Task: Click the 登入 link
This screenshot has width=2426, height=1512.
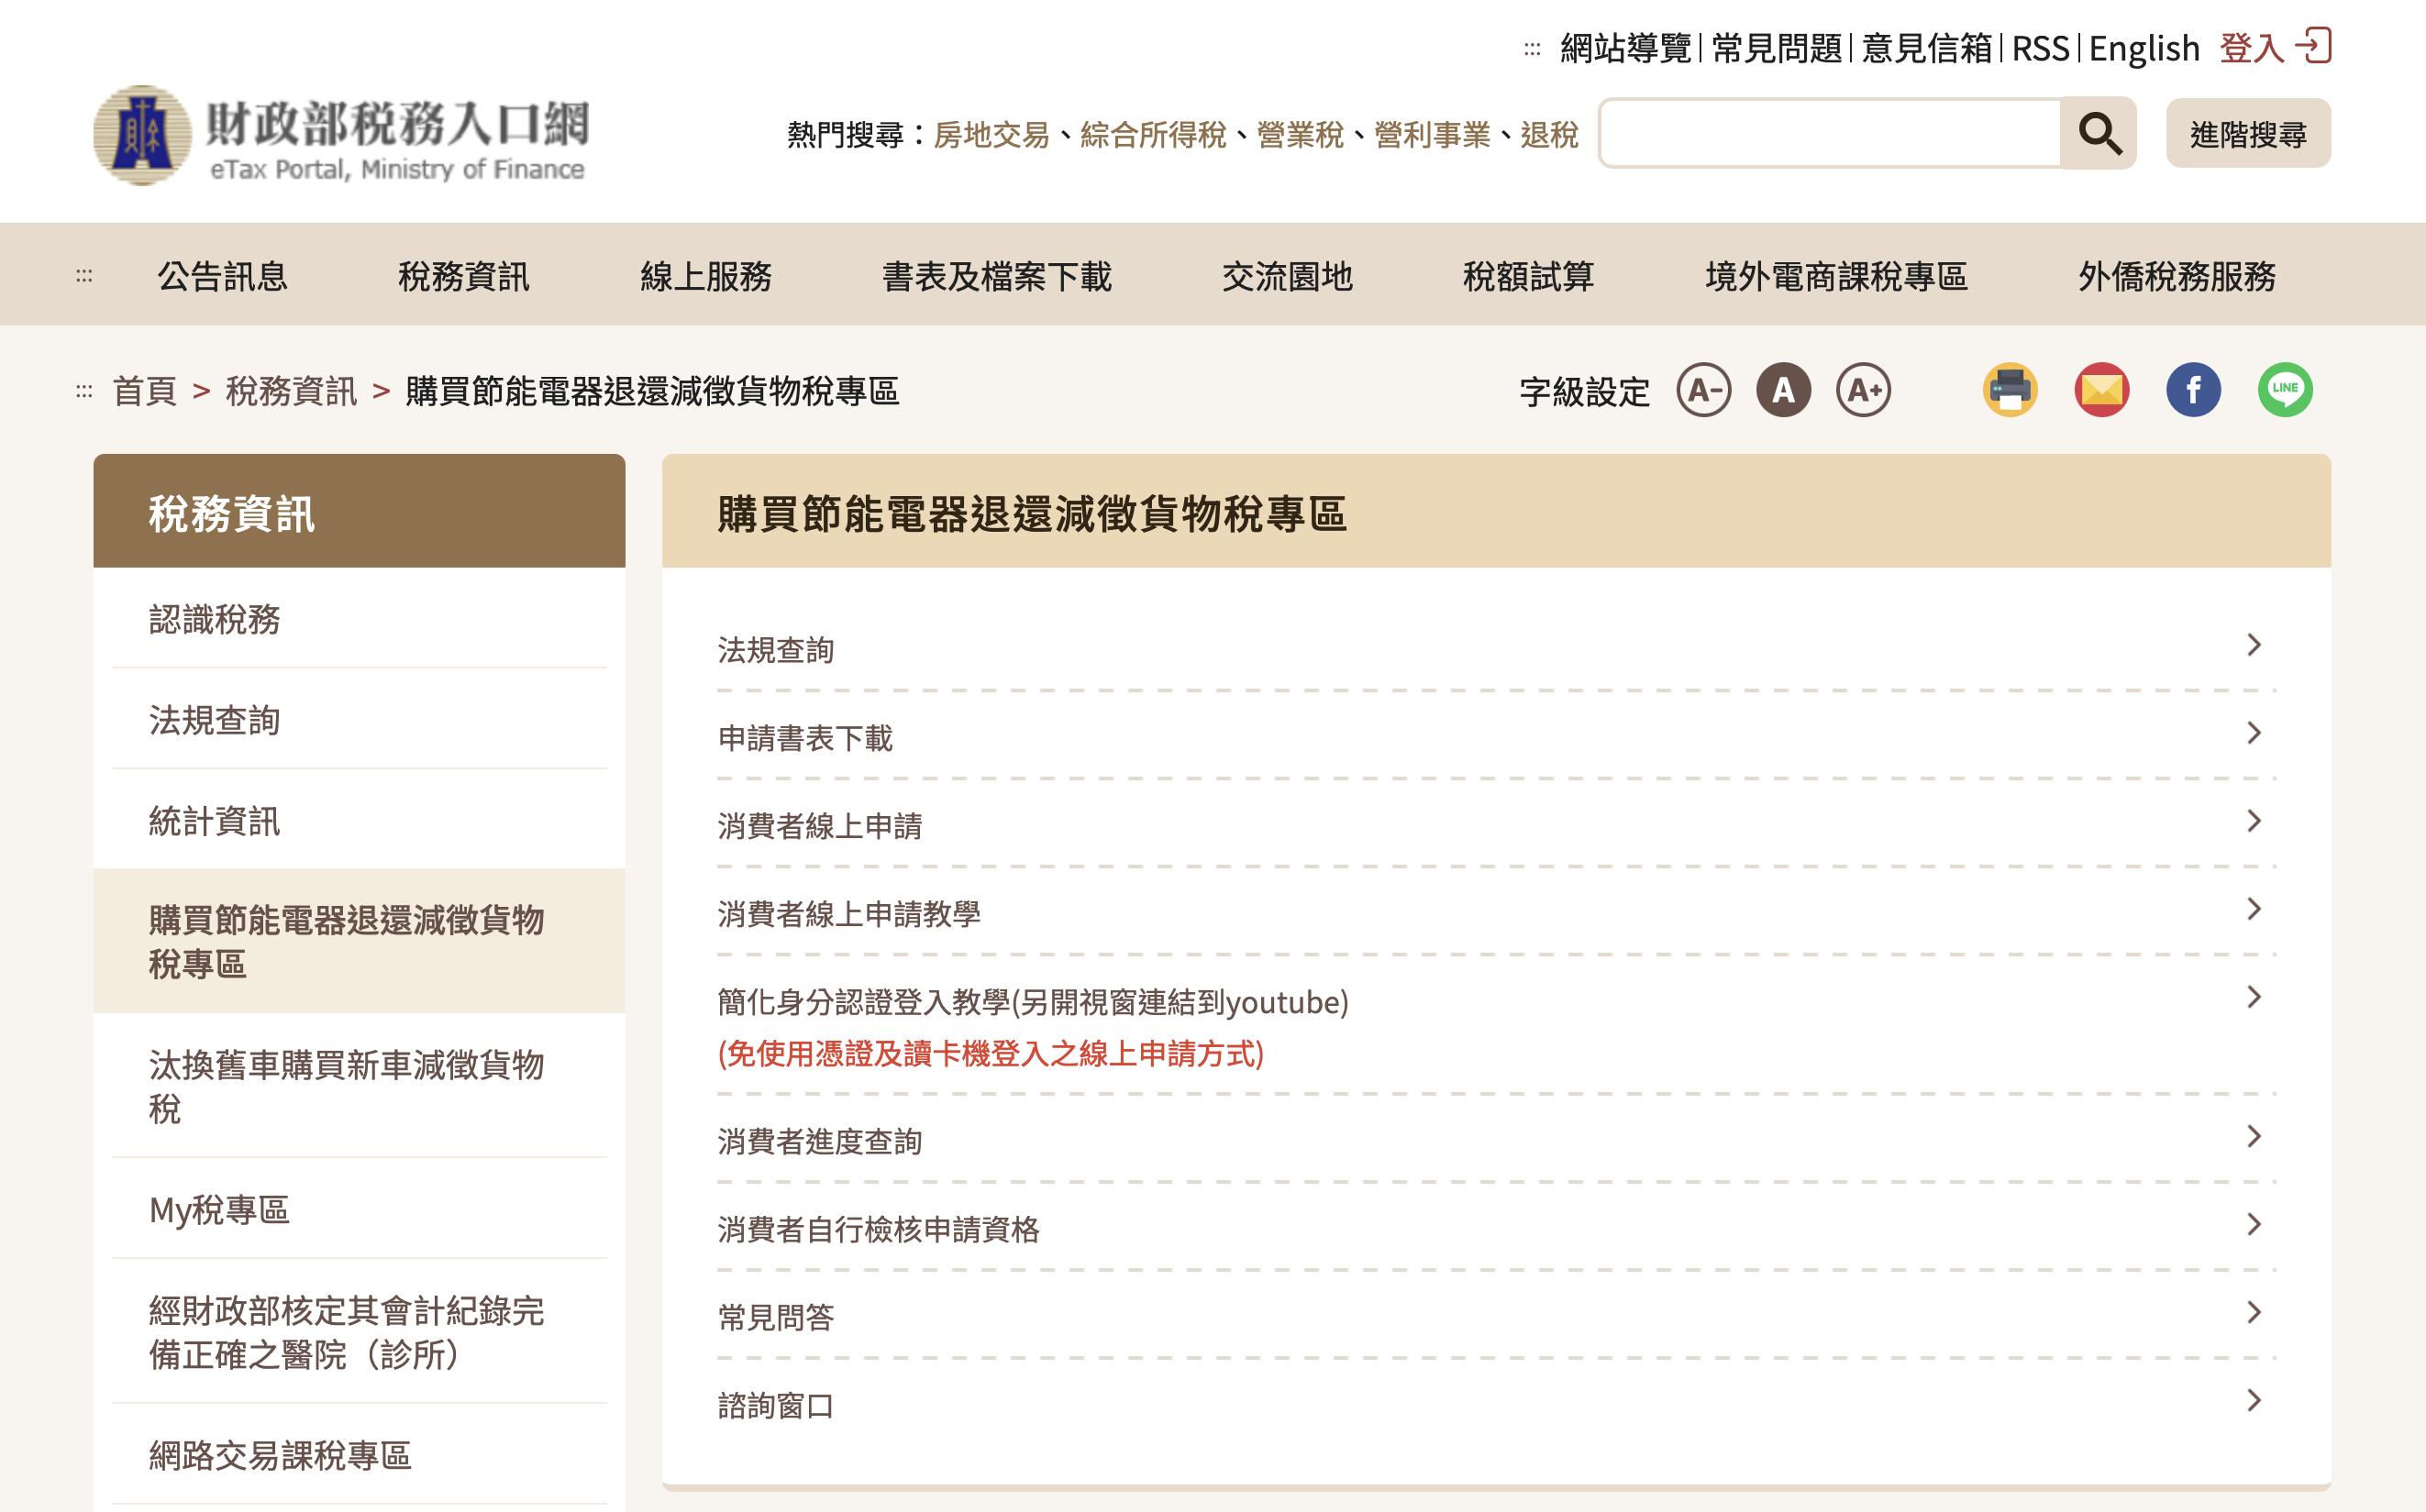Action: [x=2252, y=48]
